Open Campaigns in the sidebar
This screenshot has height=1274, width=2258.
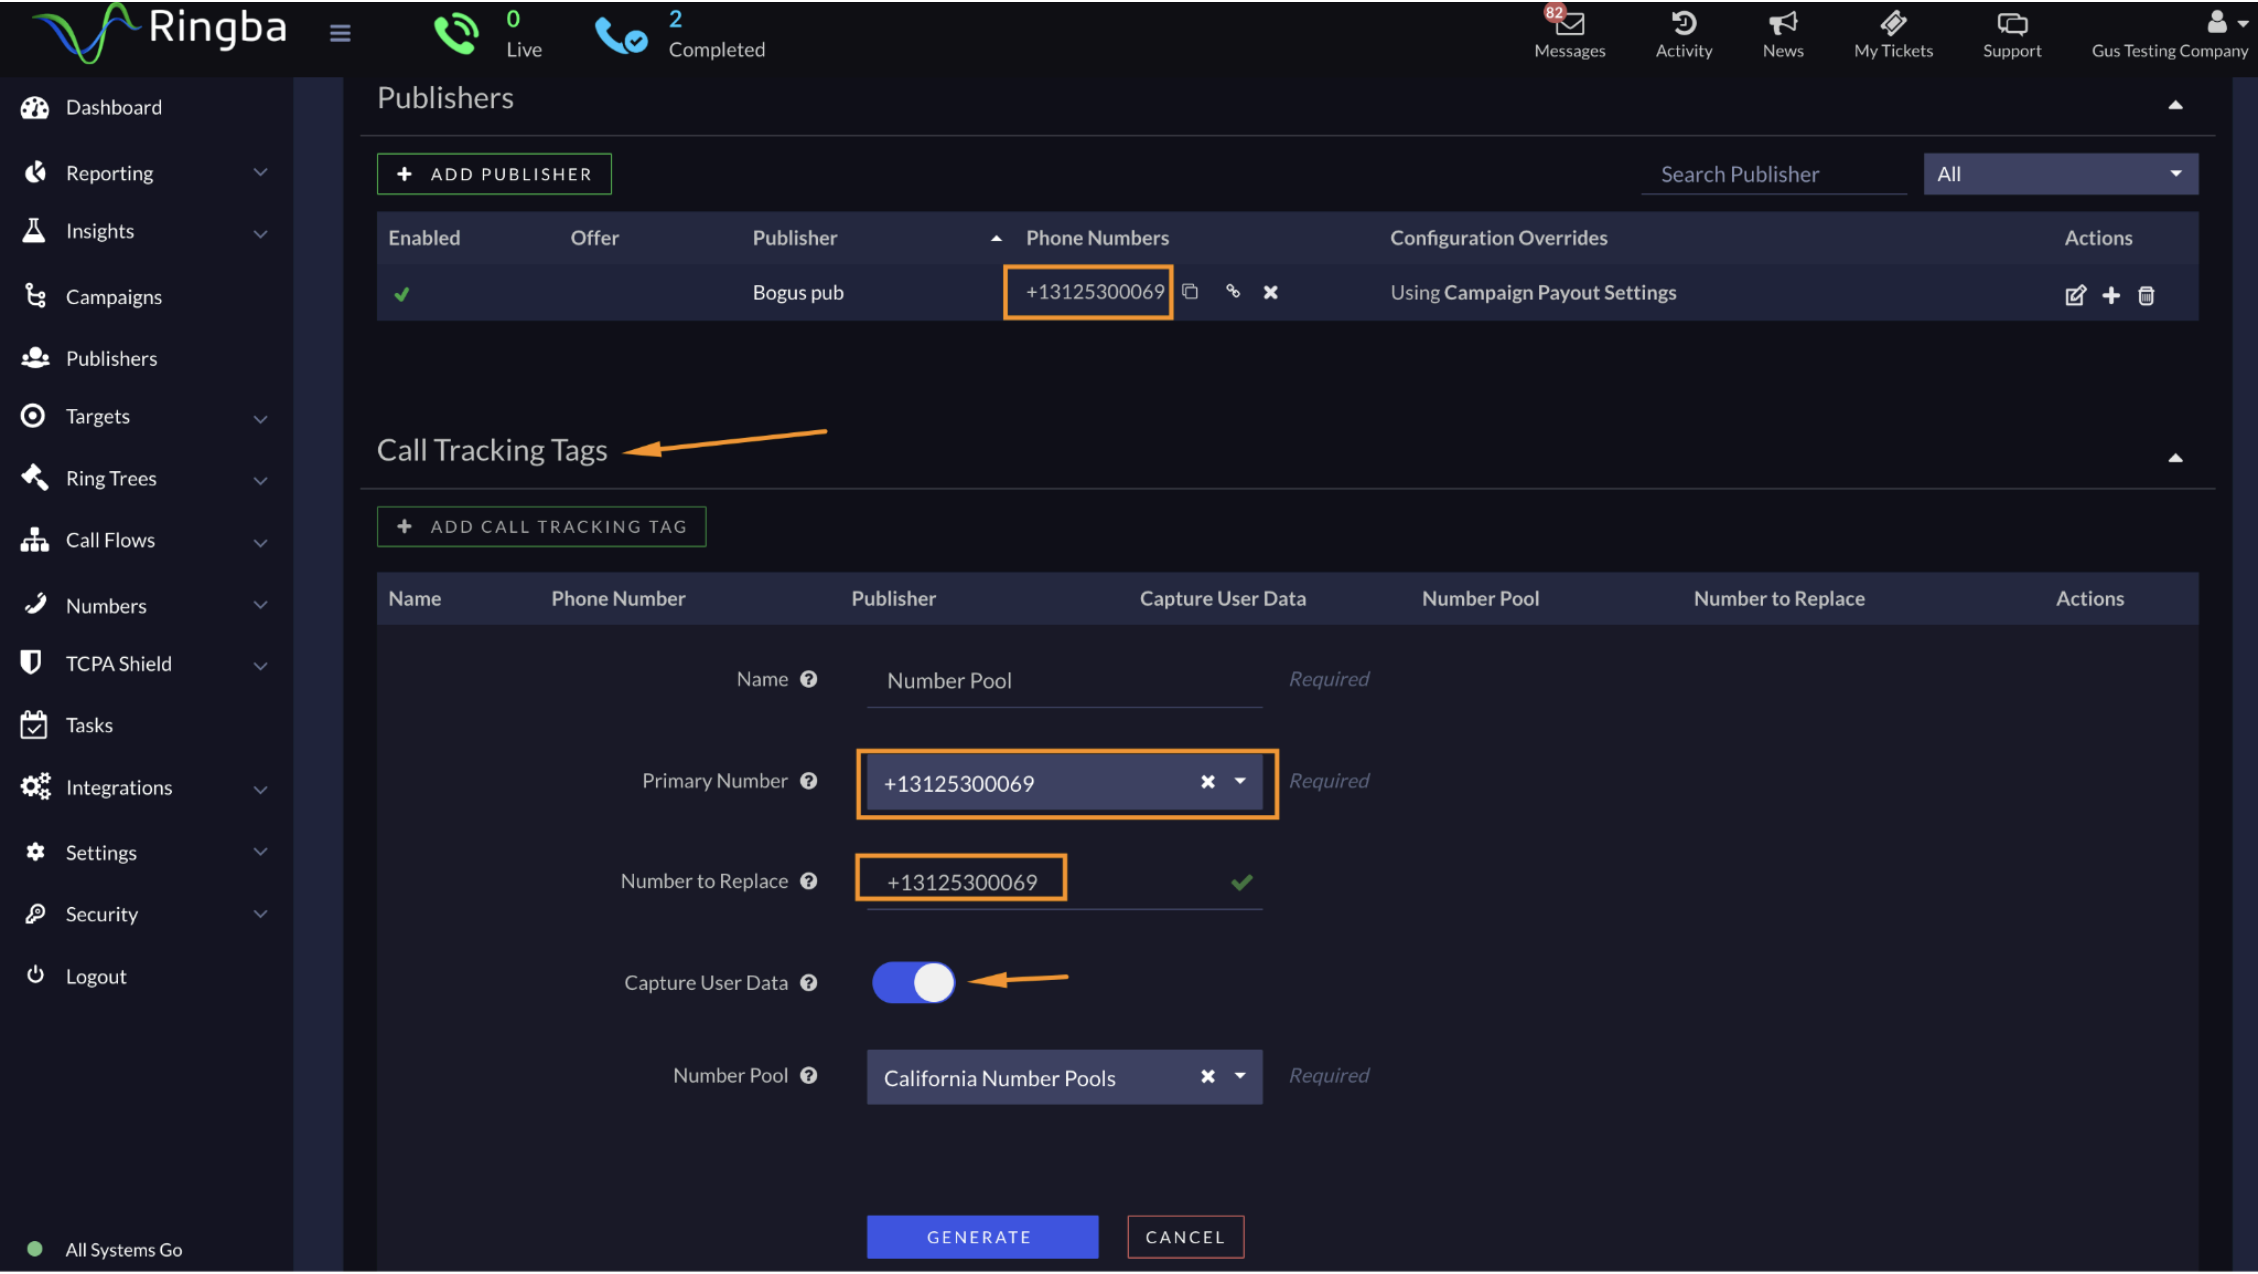pyautogui.click(x=113, y=297)
